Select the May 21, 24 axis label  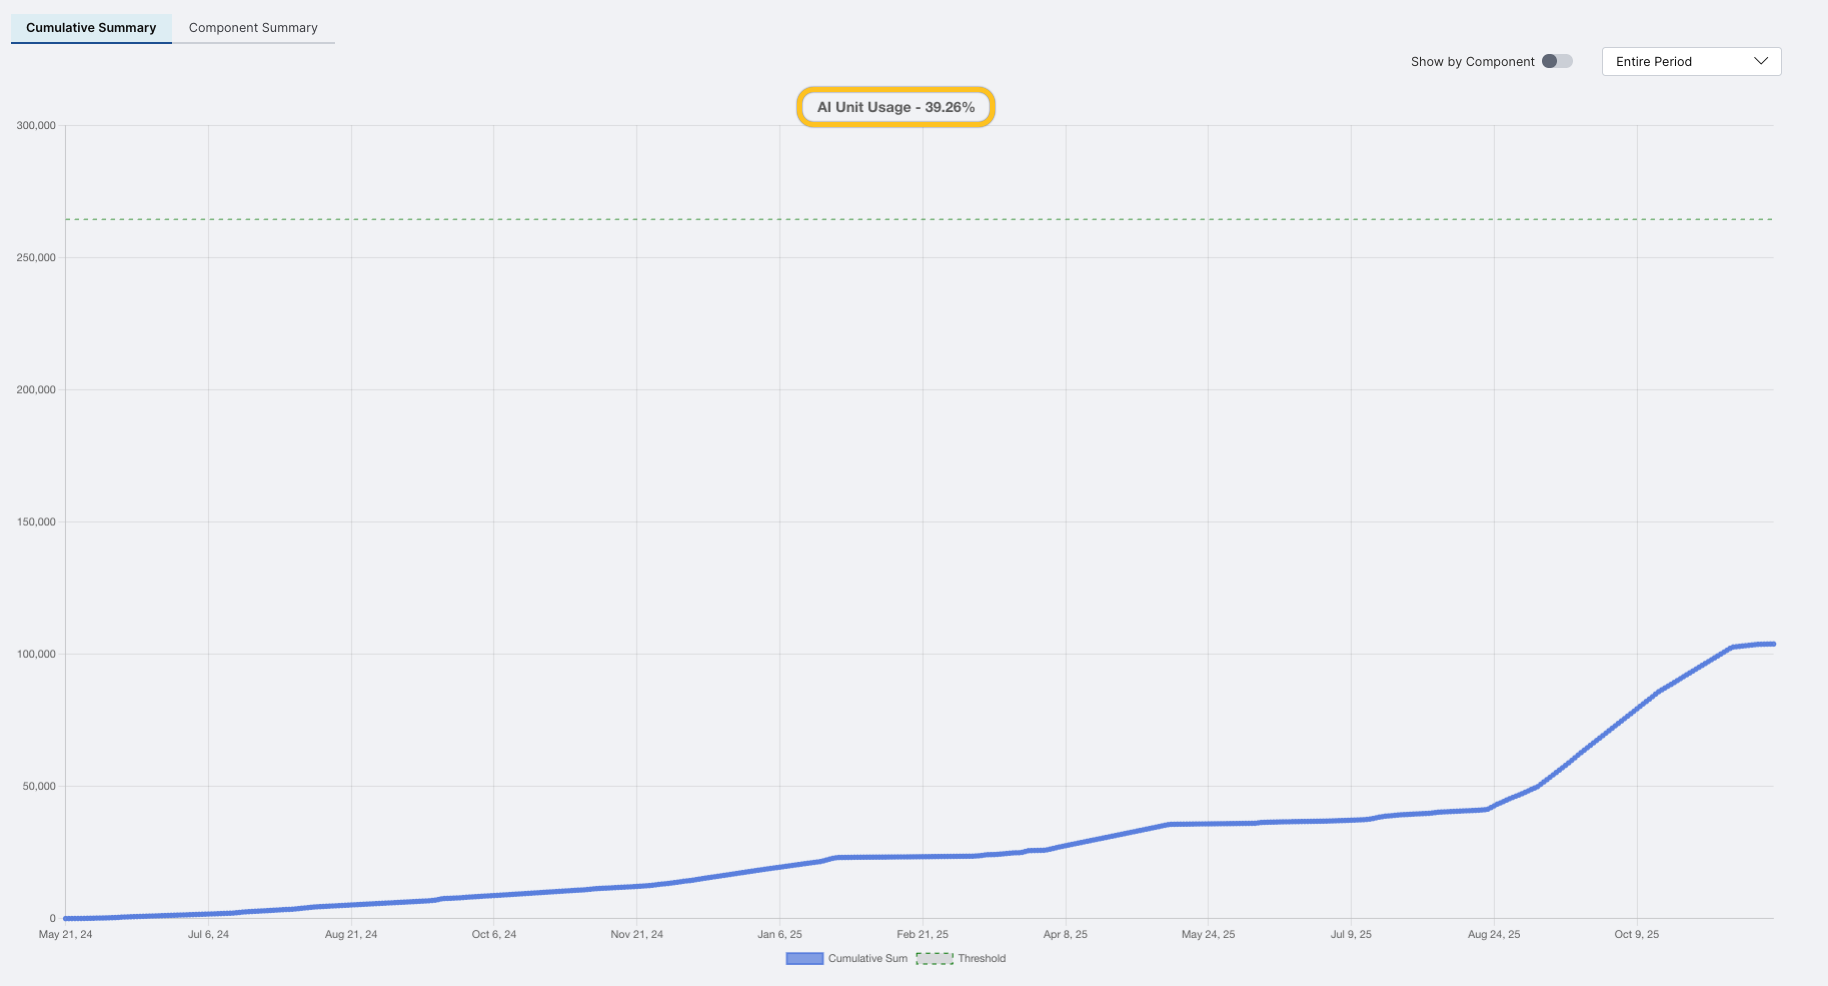pos(65,934)
